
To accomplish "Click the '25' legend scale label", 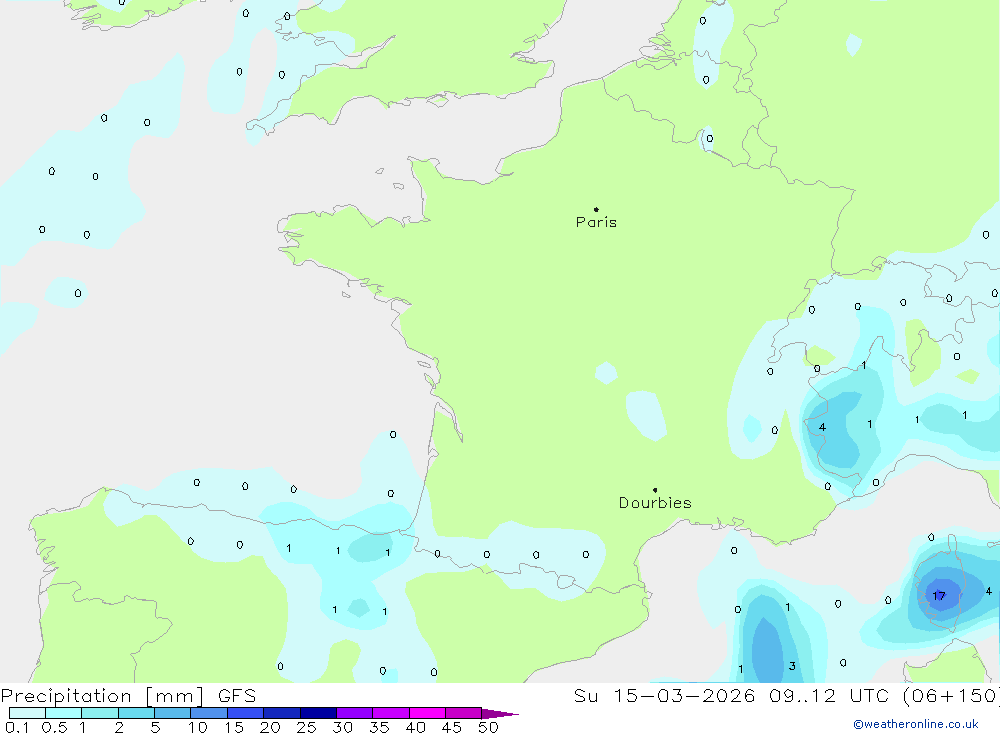I will (307, 727).
